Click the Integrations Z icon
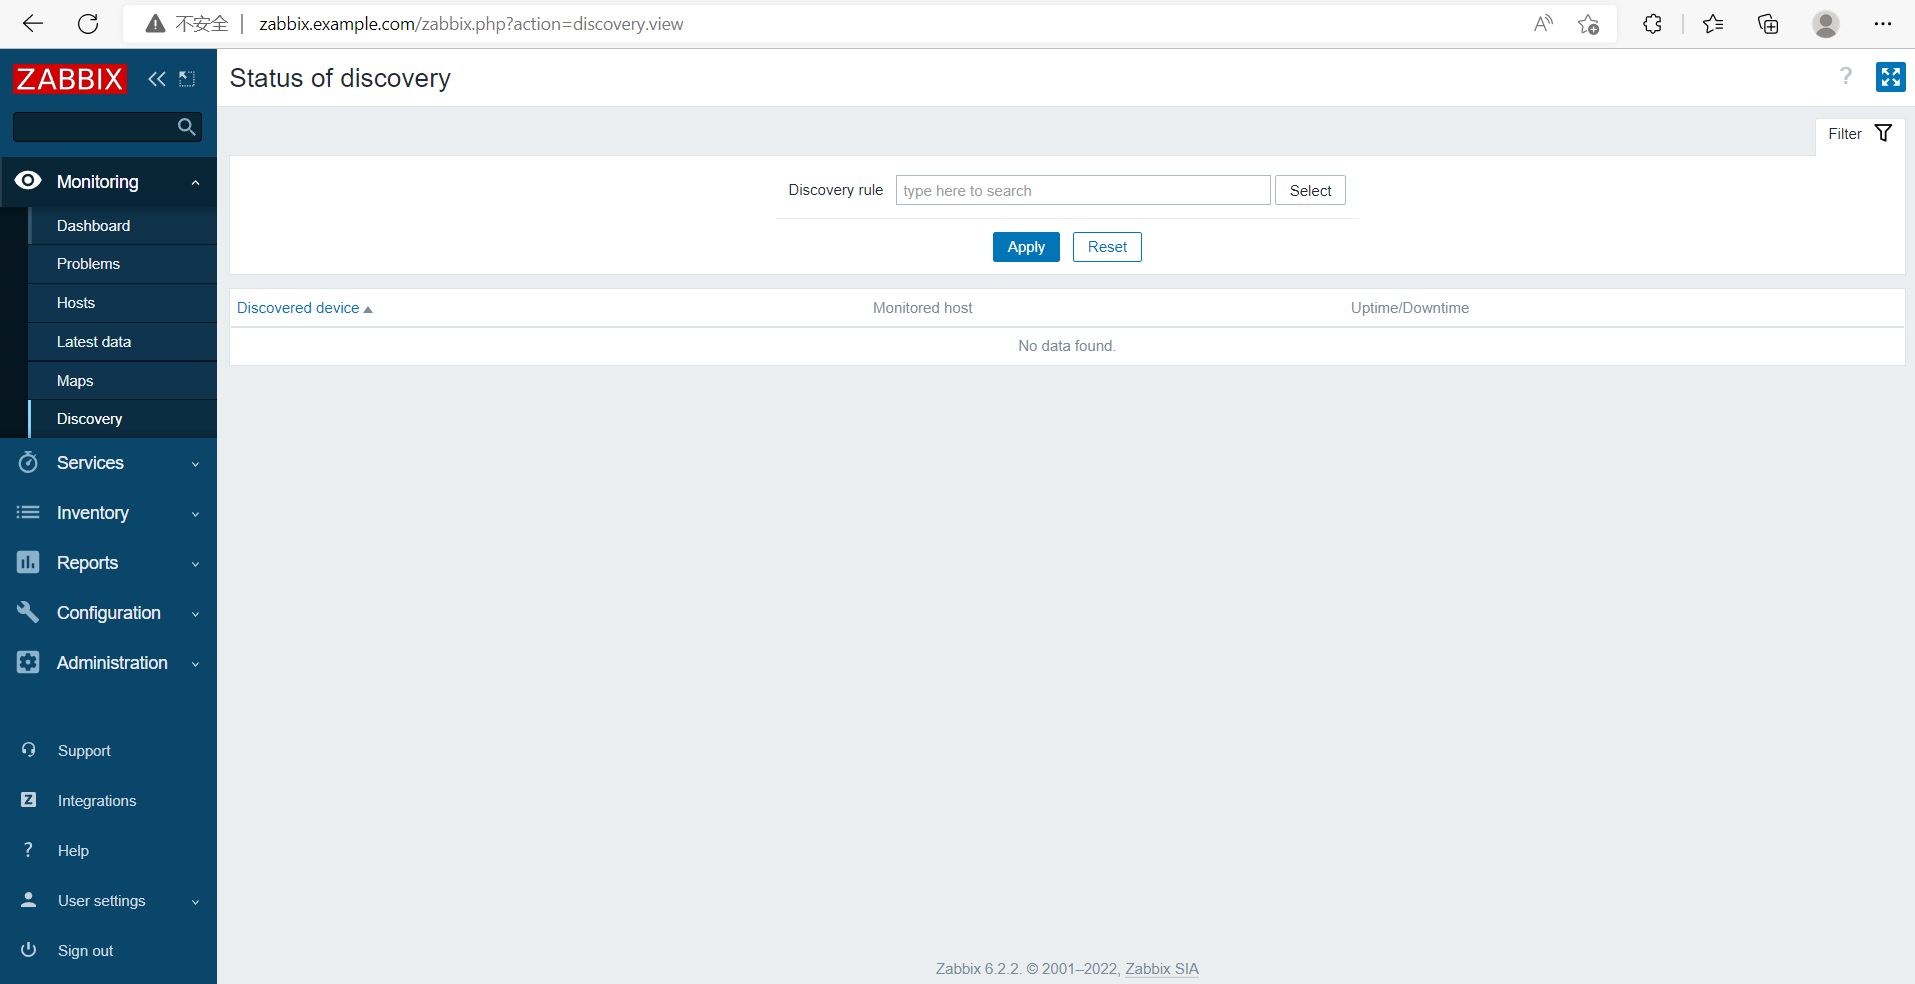 click(x=29, y=800)
